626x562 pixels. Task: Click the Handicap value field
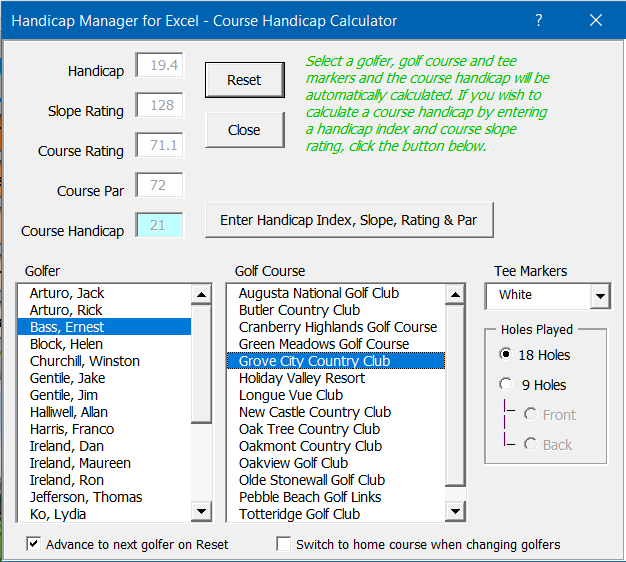point(159,65)
